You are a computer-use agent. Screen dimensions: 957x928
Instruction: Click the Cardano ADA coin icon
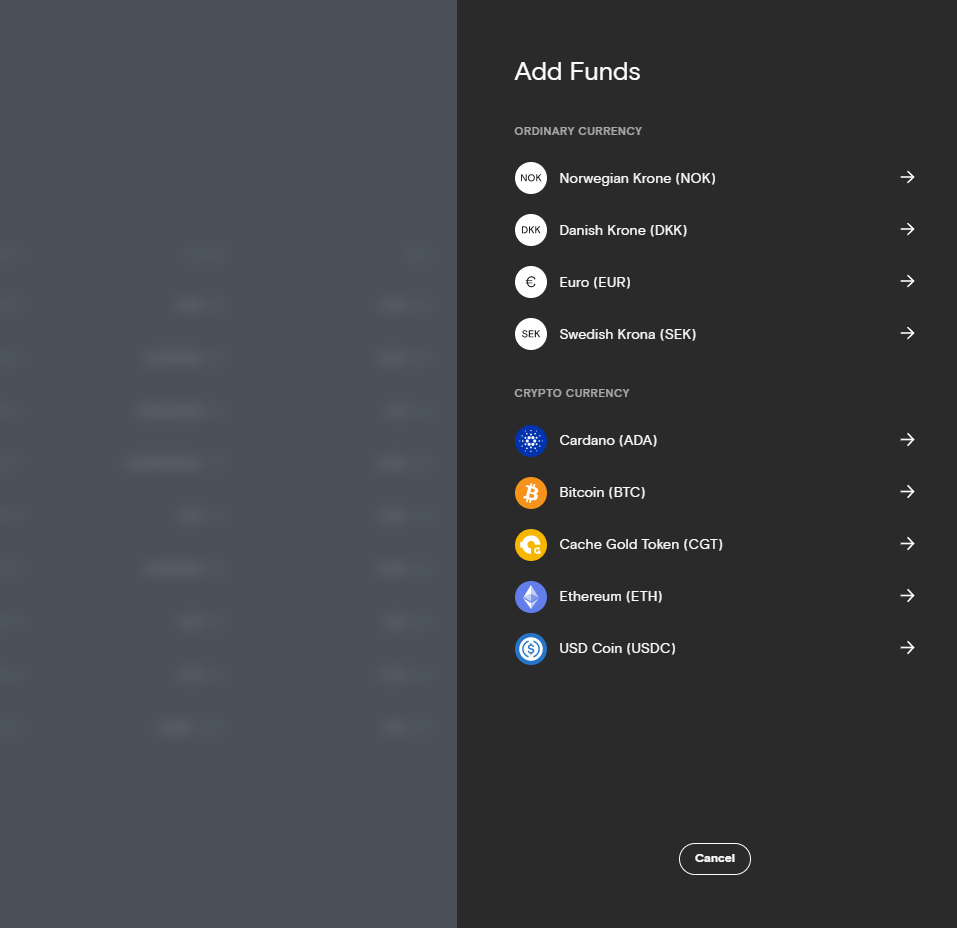(x=531, y=440)
